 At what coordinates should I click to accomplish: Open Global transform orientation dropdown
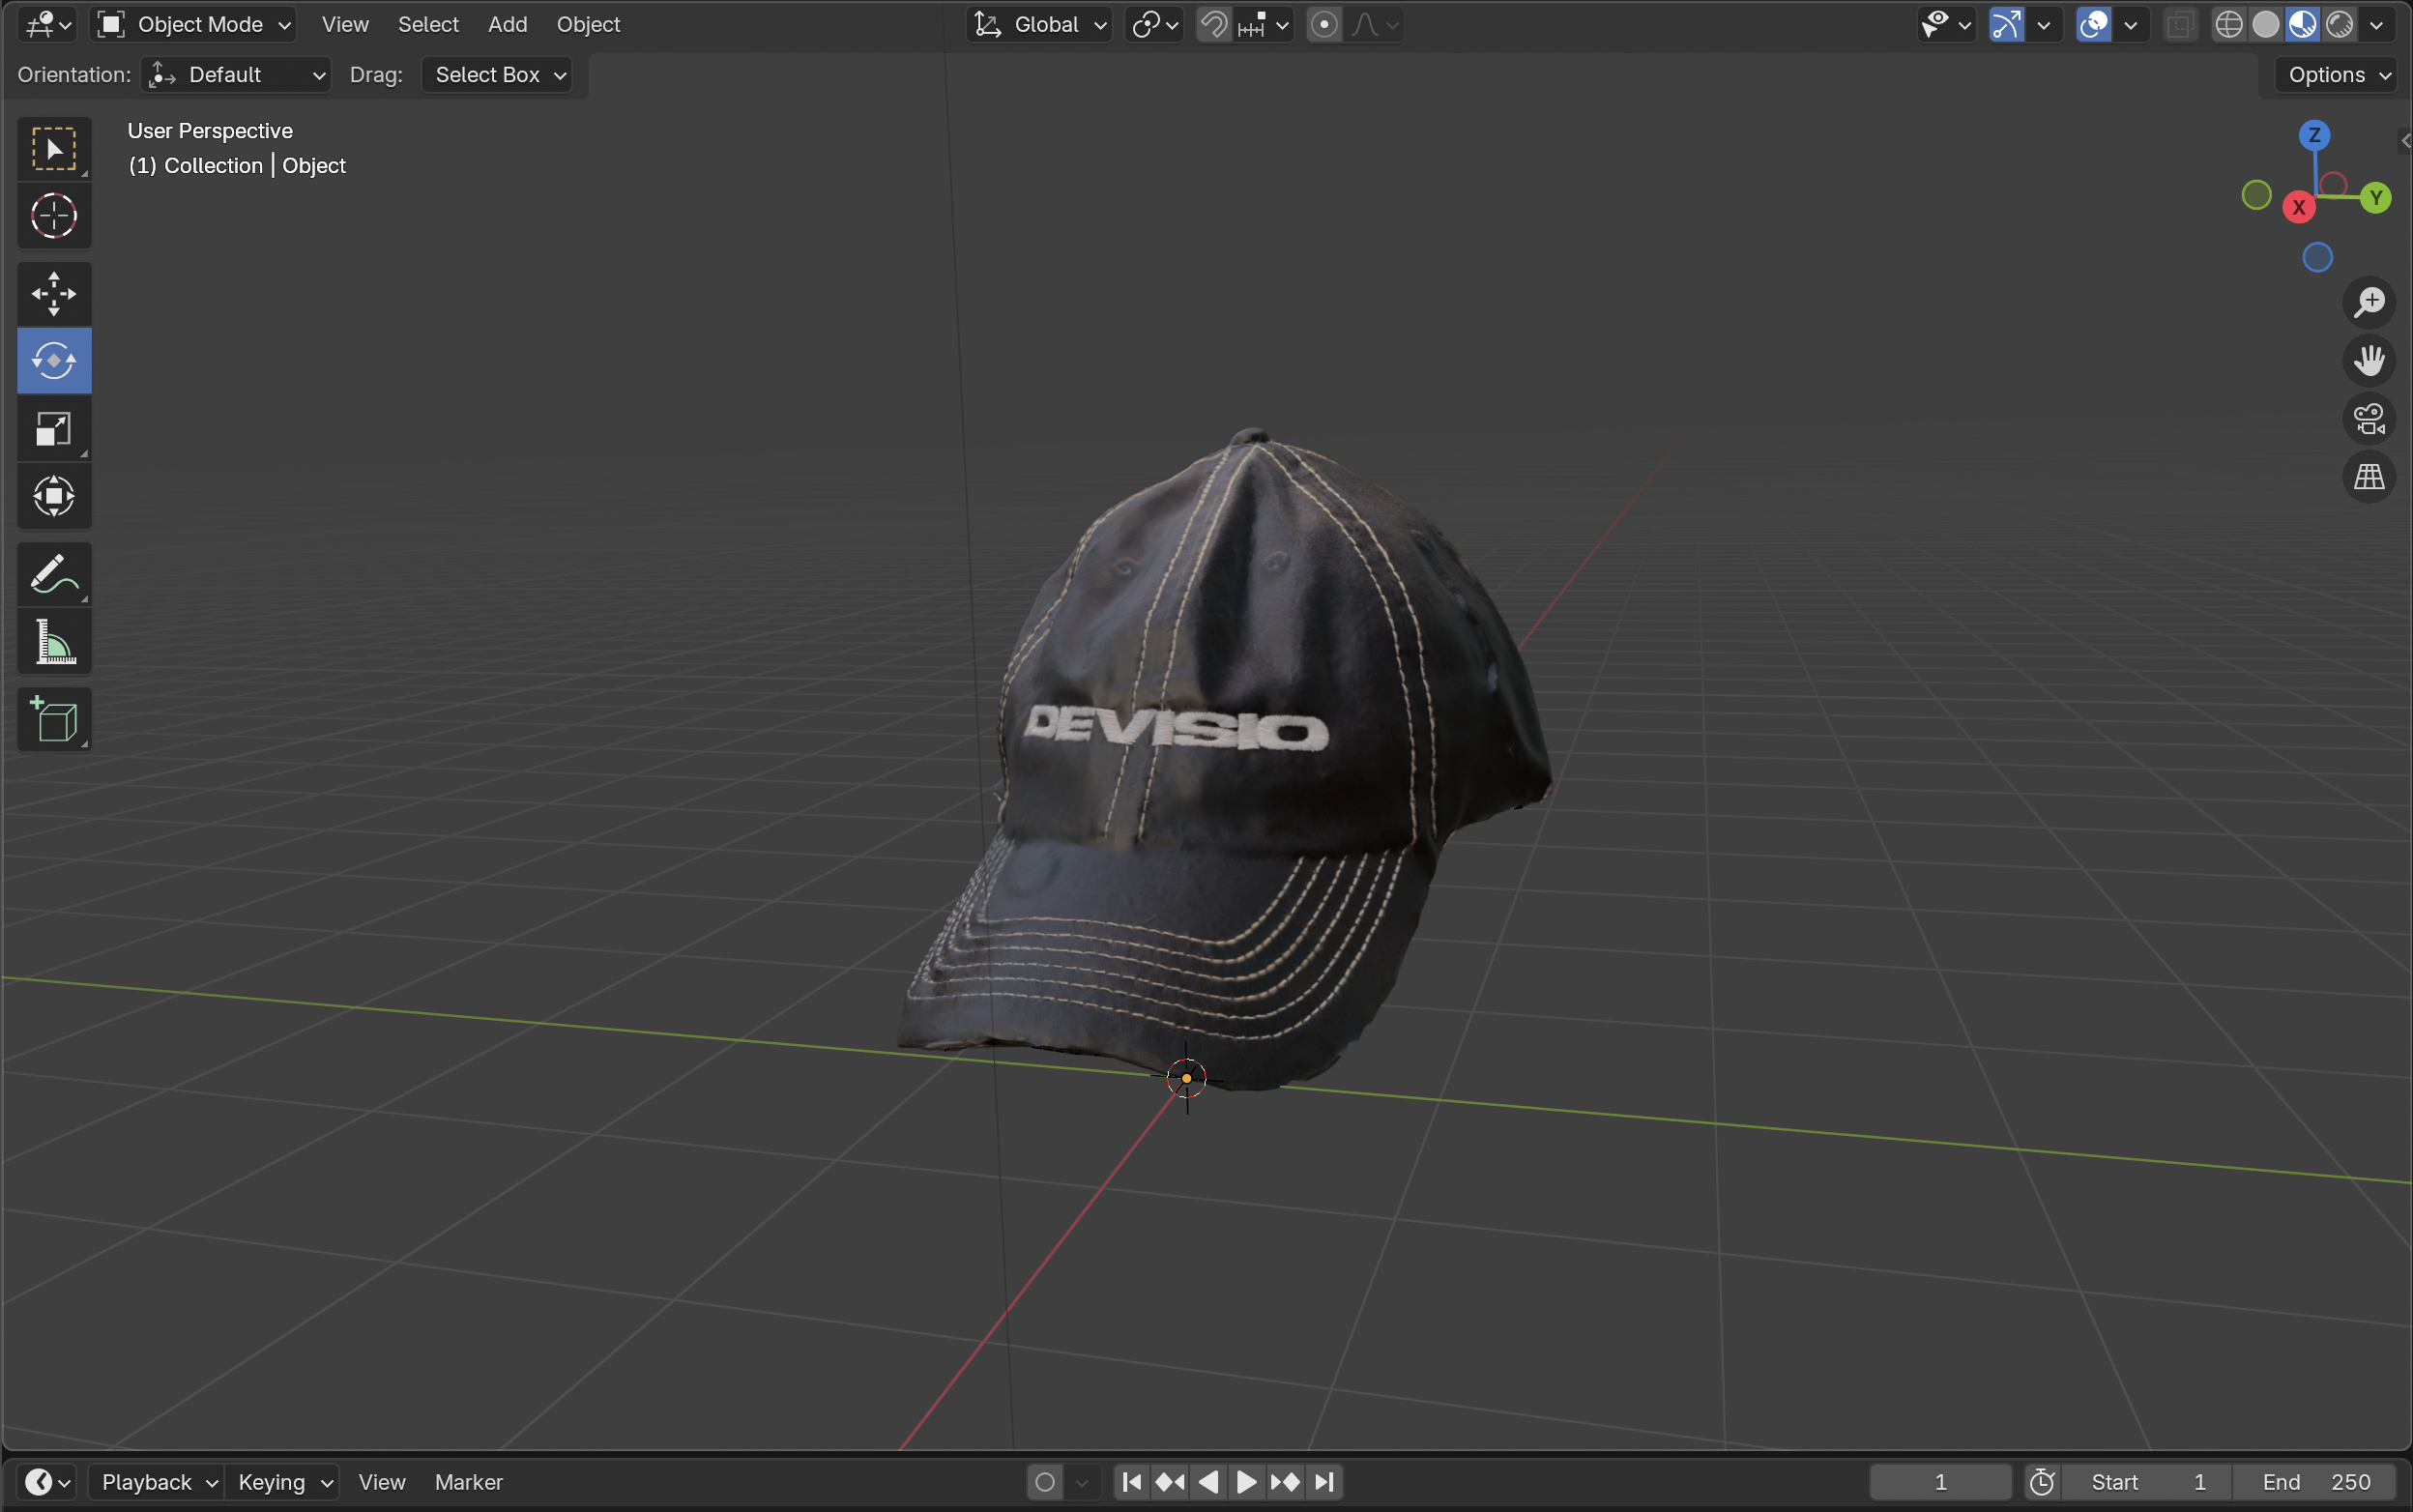click(x=1040, y=24)
